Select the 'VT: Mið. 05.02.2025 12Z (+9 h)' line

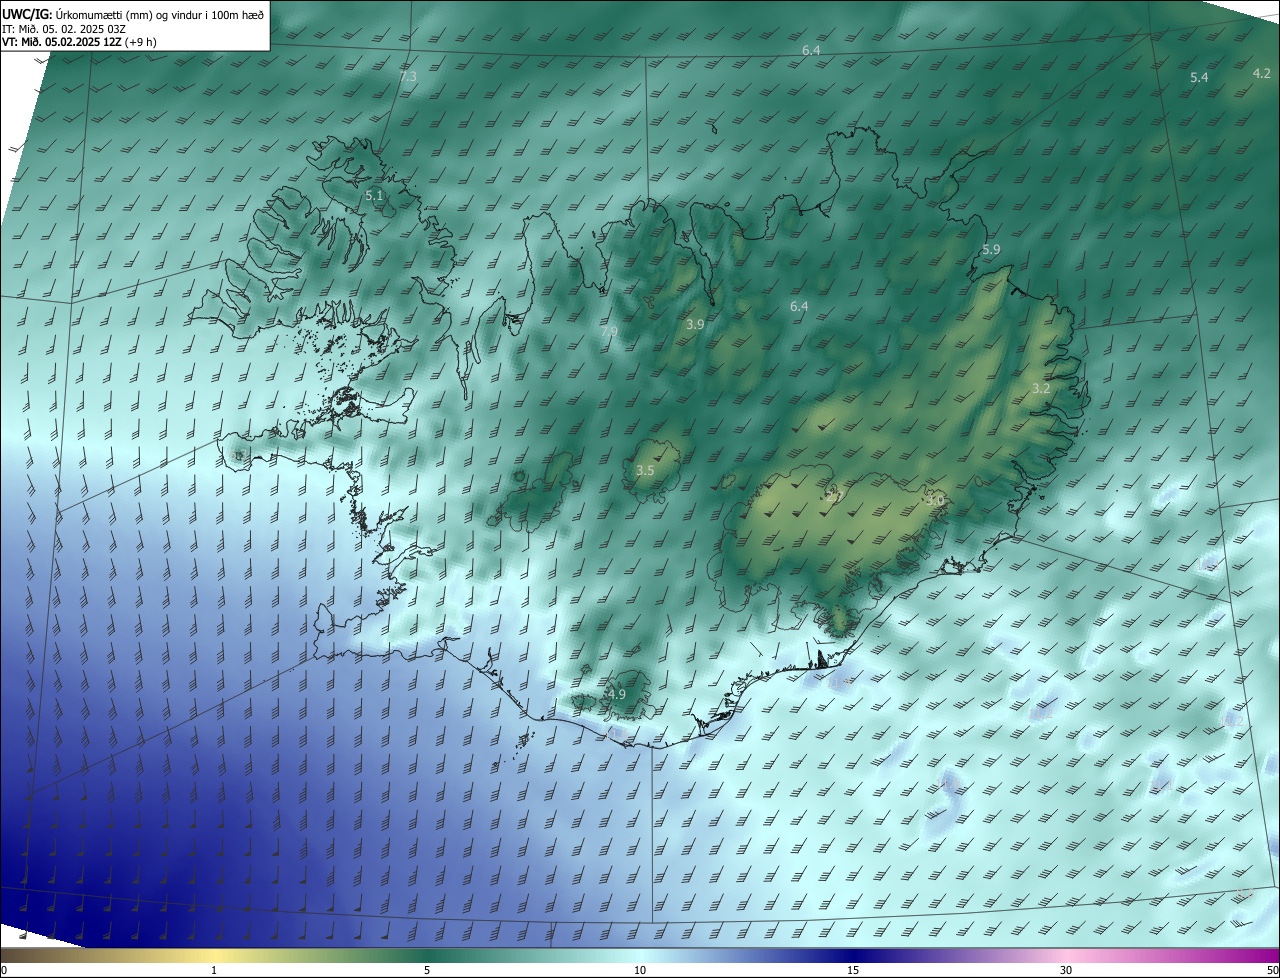[79, 42]
